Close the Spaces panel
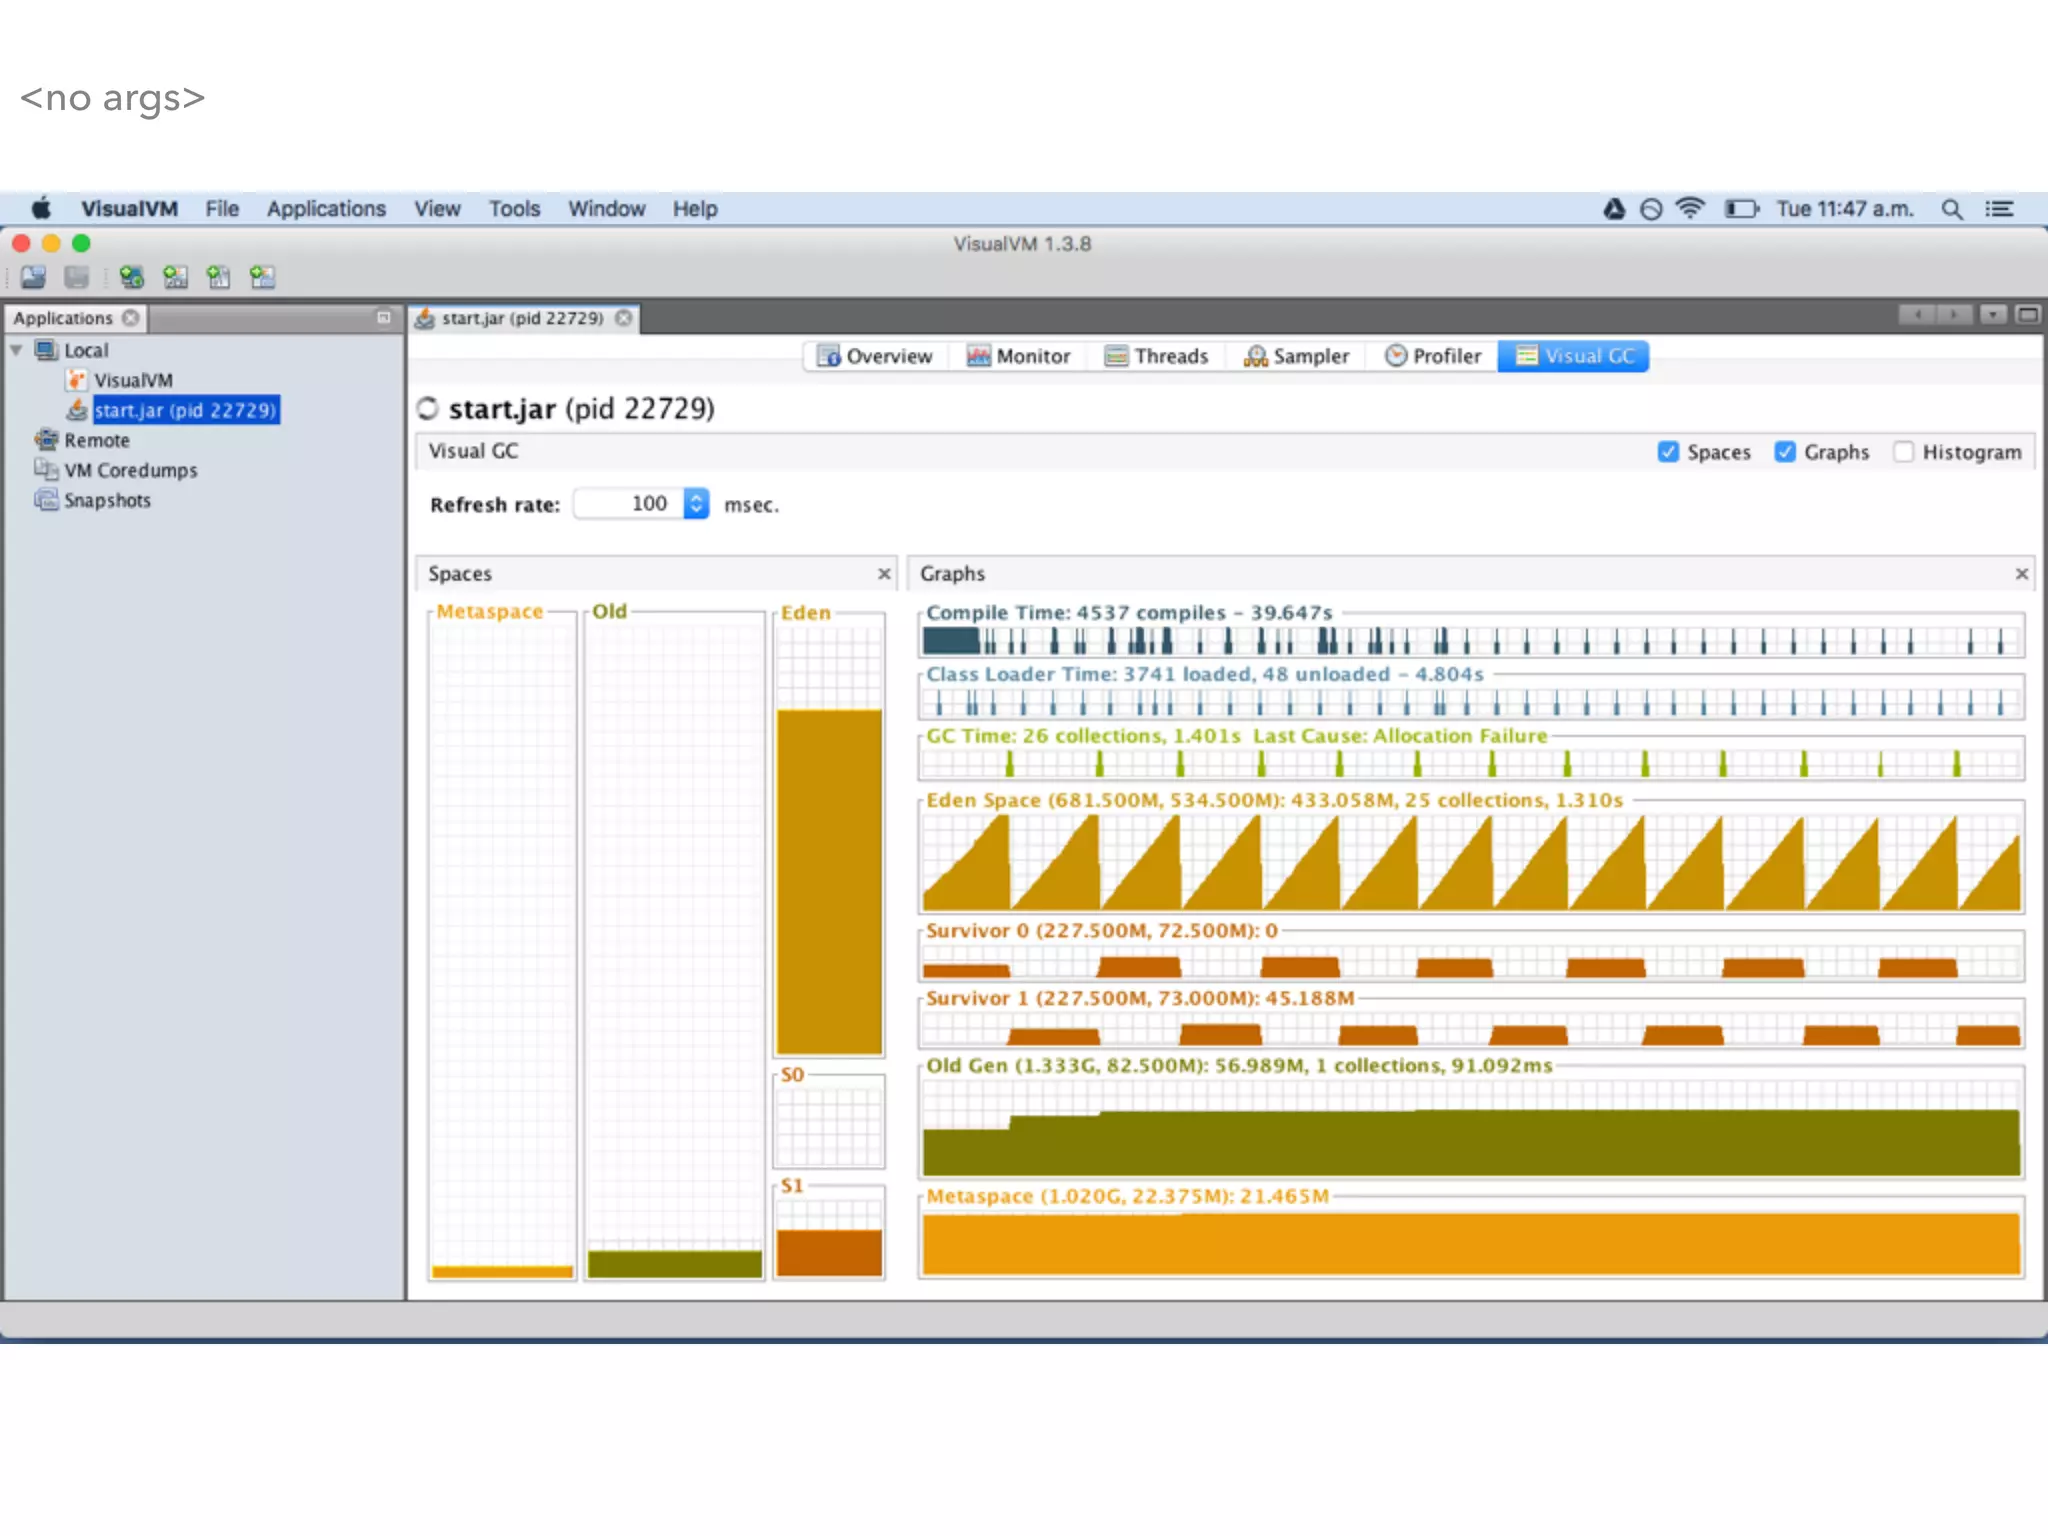The image size is (2048, 1536). pos(884,574)
